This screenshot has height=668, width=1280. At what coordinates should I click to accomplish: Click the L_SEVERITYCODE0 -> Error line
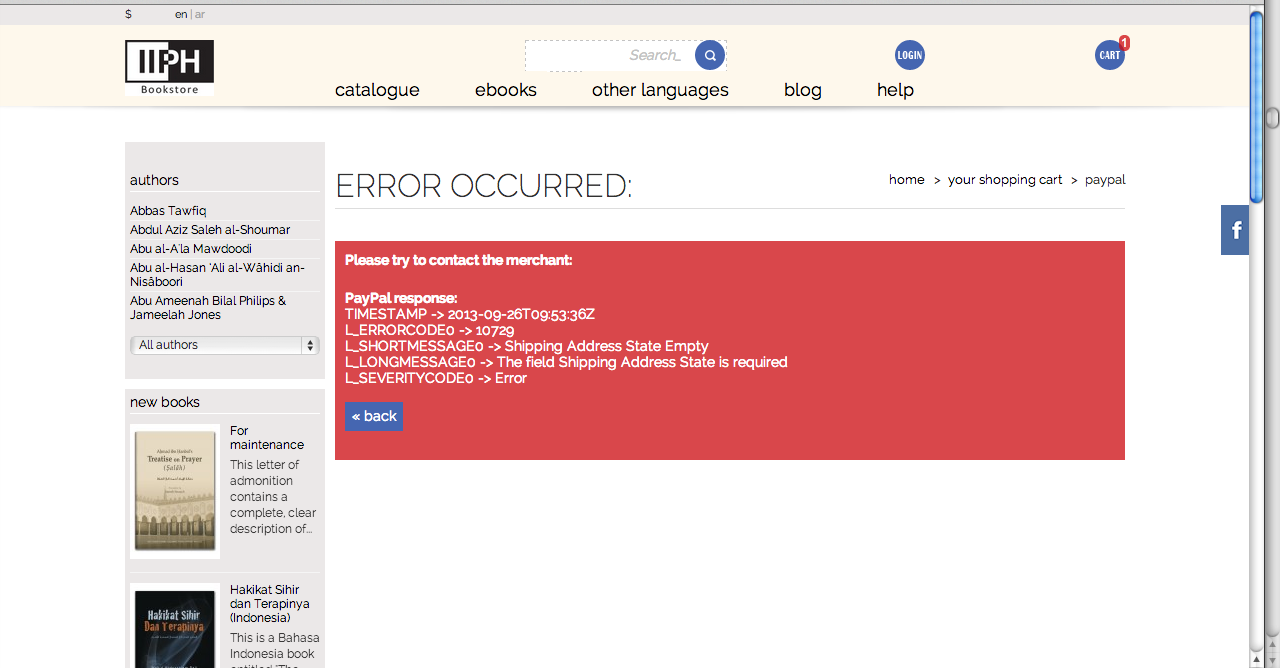(436, 378)
